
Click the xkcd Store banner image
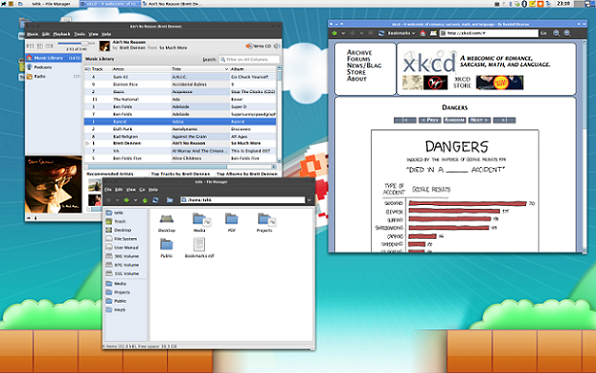tap(499, 83)
